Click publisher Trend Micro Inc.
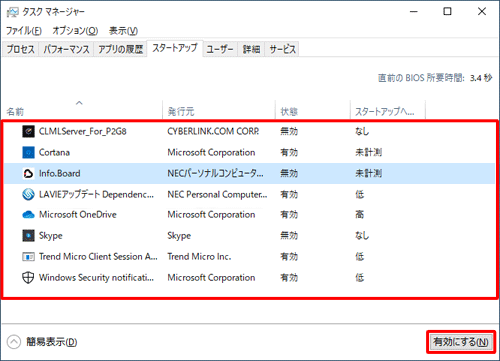Viewport: 500px width, 361px height. click(x=199, y=257)
